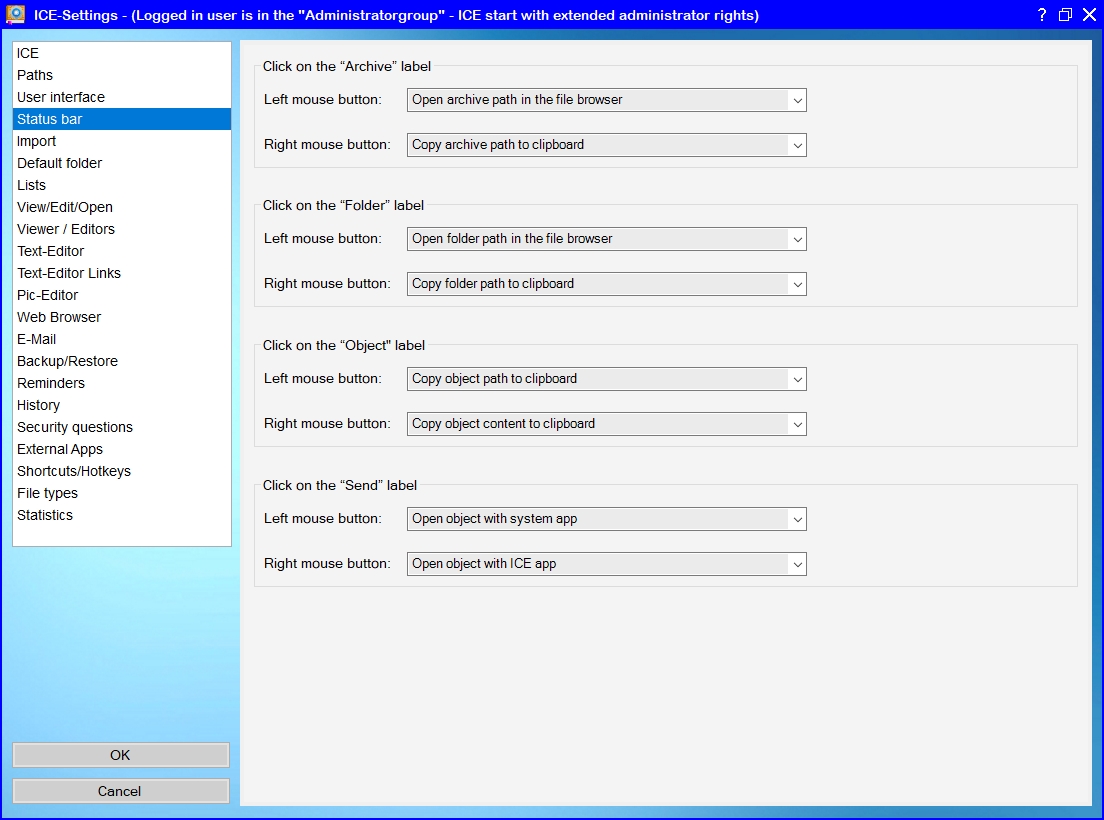This screenshot has height=820, width=1104.
Task: Click the Cancel button
Action: coord(120,791)
